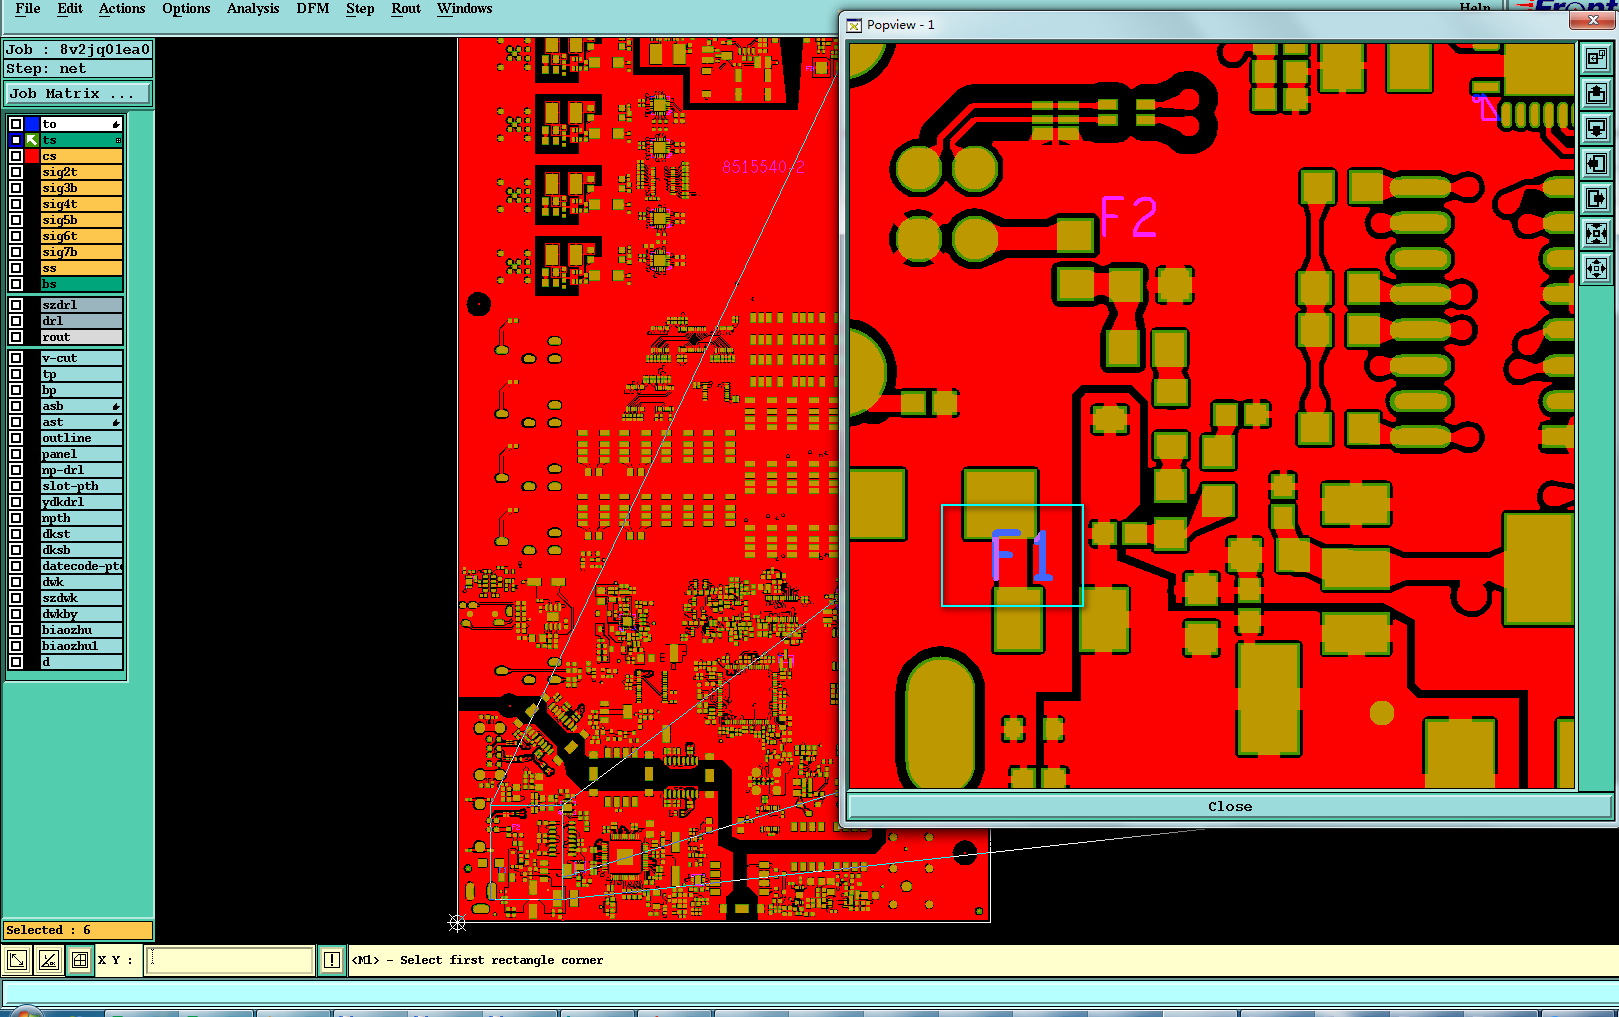Toggle checkbox for layer v-cut
This screenshot has width=1619, height=1017.
[16, 358]
